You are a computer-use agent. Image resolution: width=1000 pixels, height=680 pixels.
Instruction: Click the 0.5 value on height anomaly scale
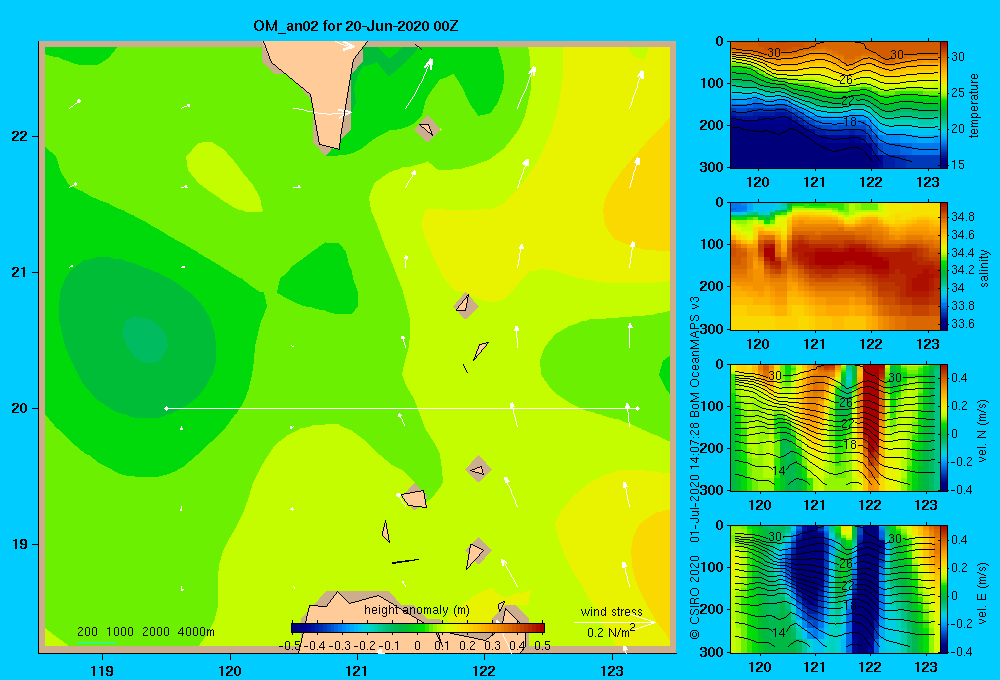click(x=542, y=646)
